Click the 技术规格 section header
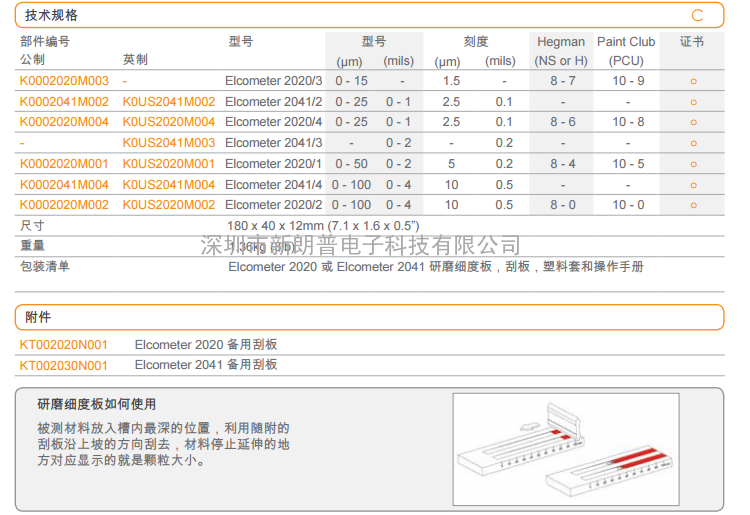Viewport: 750px width, 515px height. 369,15
